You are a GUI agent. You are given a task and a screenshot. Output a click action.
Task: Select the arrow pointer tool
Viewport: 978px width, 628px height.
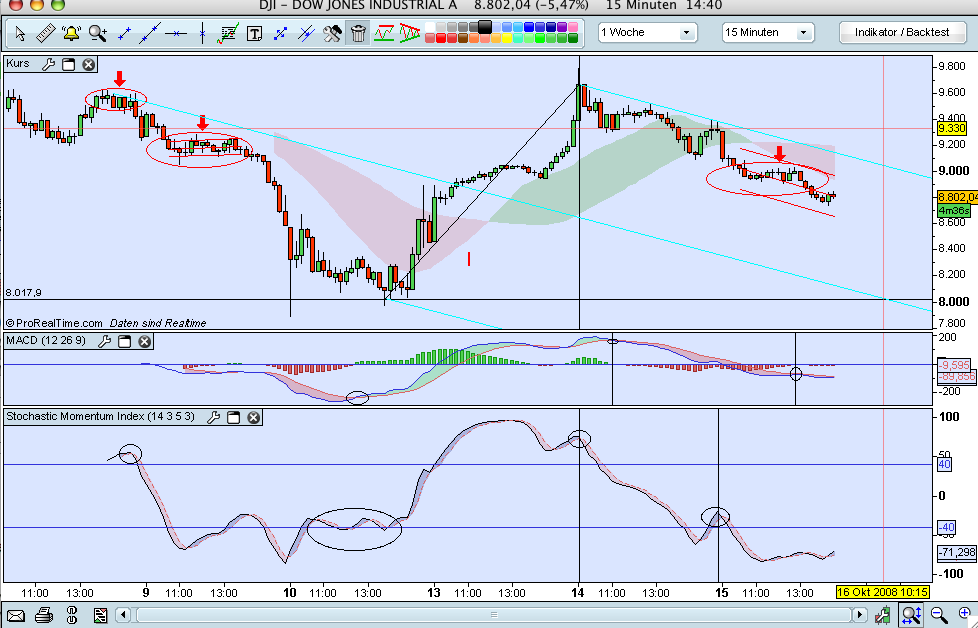click(20, 33)
